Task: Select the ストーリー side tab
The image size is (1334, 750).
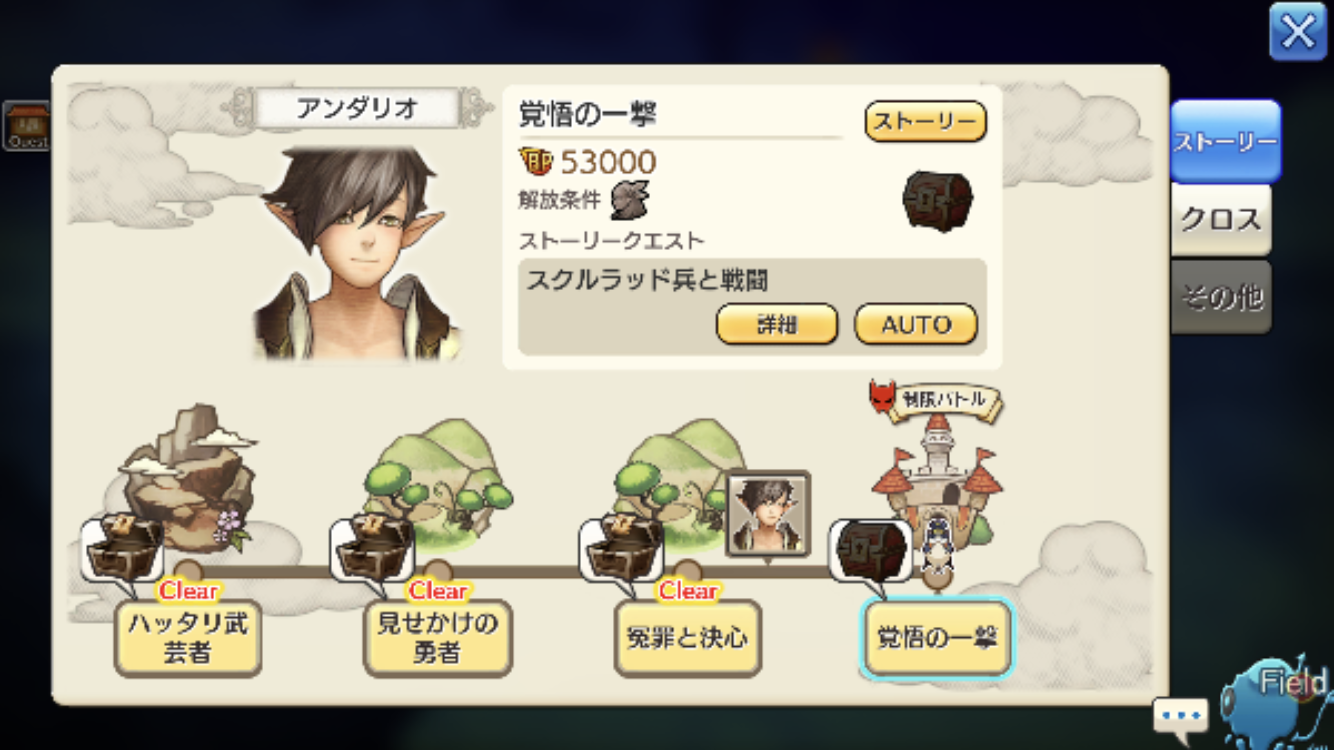Action: coord(1225,141)
